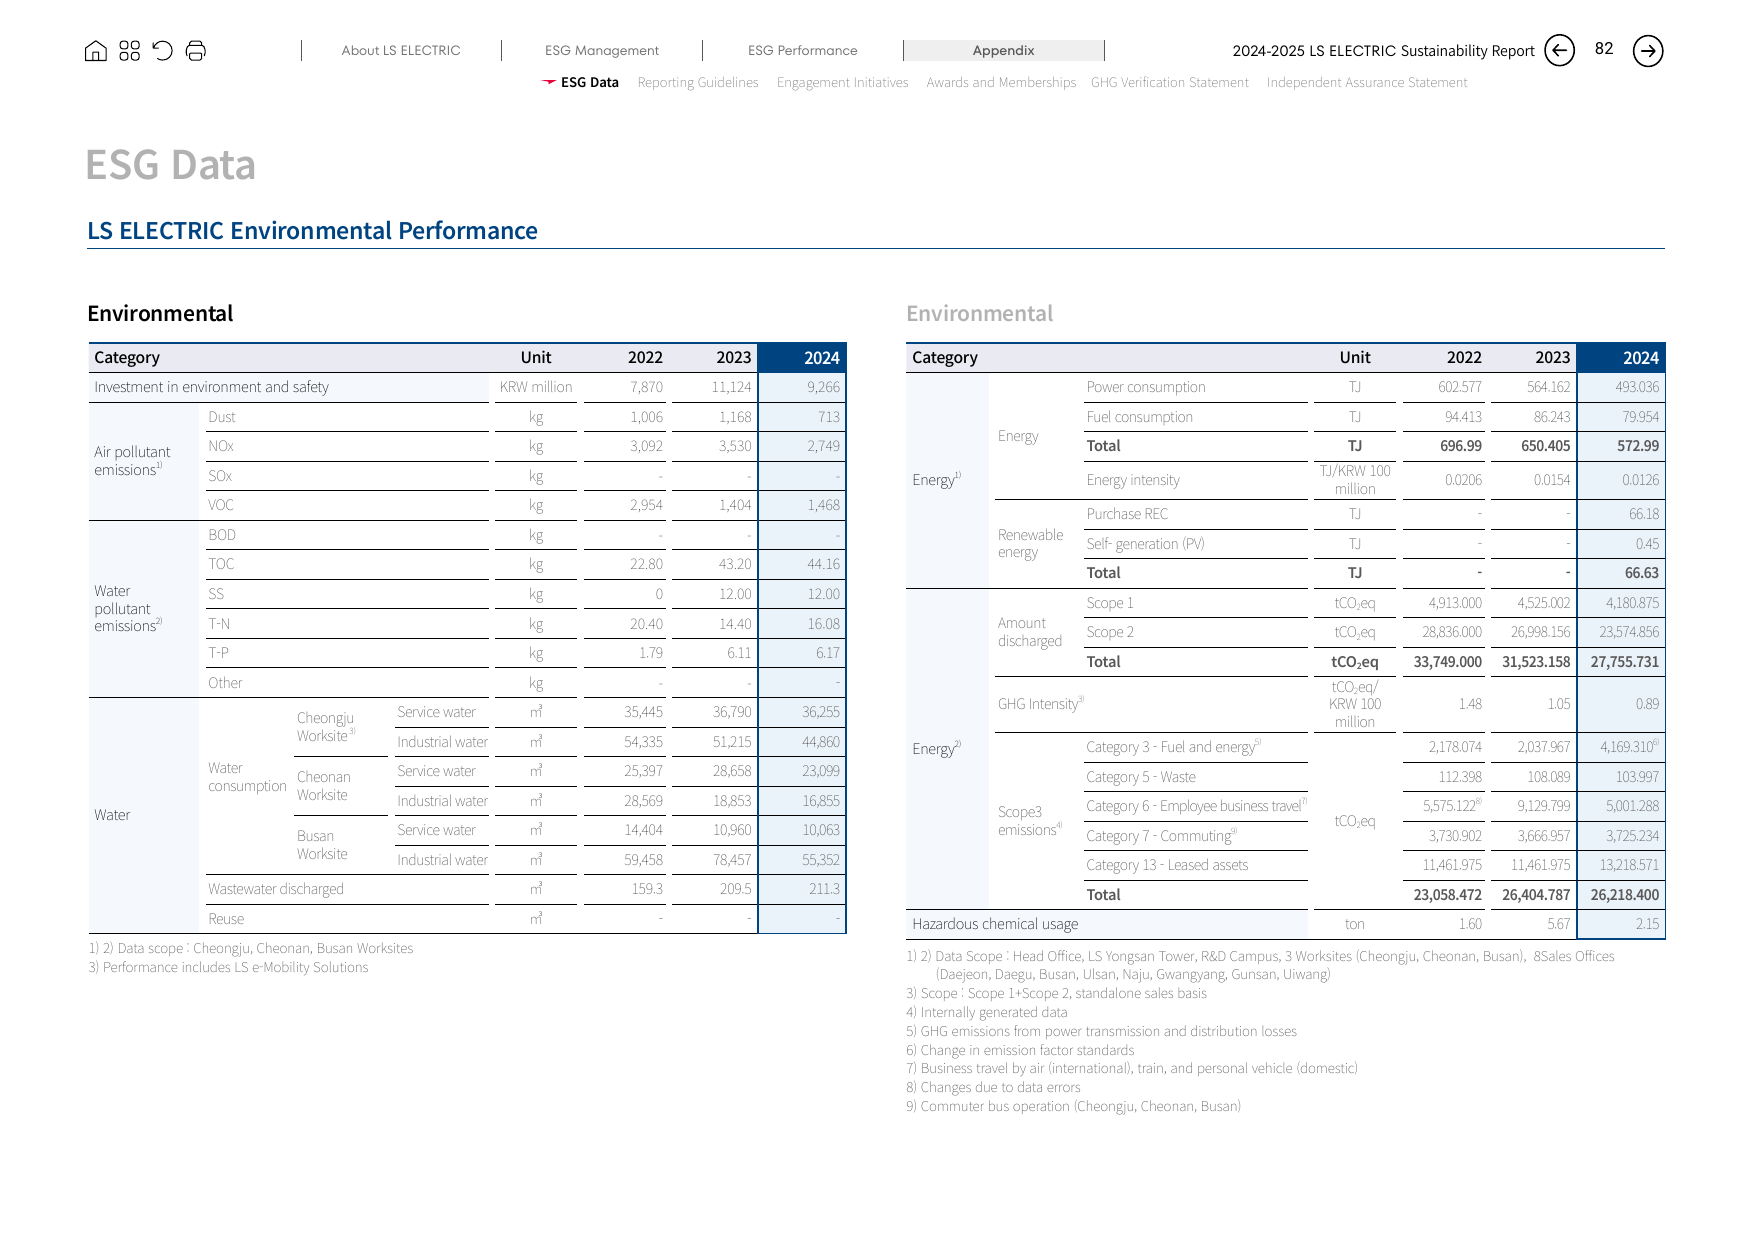Click the 'Investment in environment and safety' row label
The image size is (1754, 1241).
coord(211,387)
